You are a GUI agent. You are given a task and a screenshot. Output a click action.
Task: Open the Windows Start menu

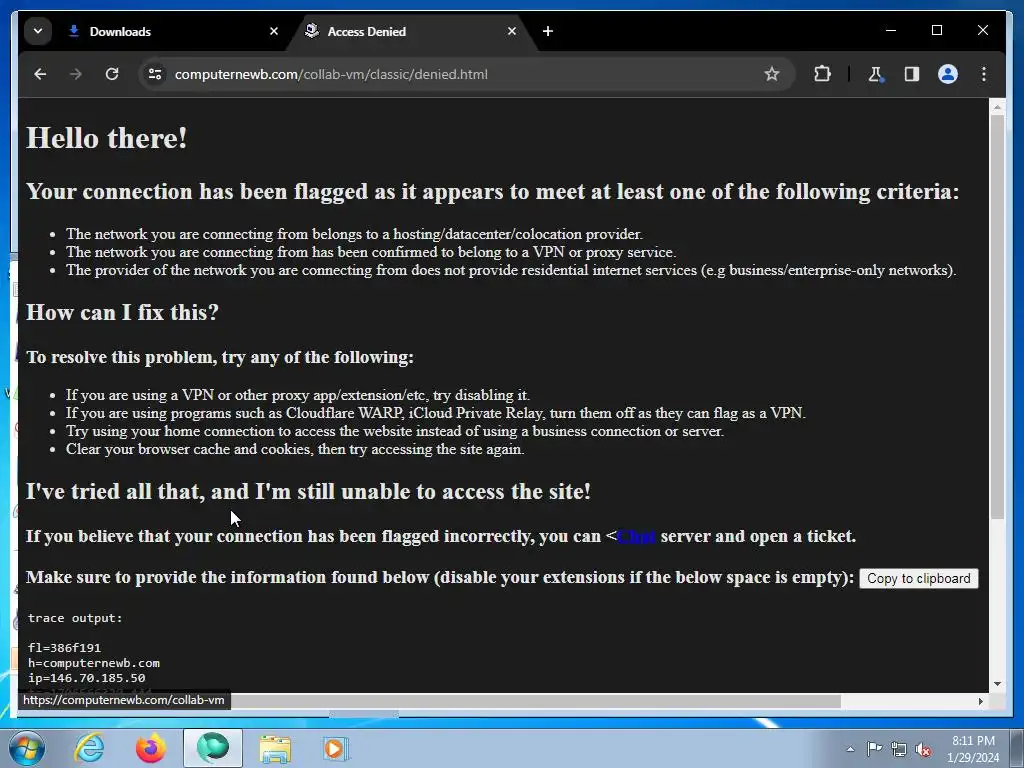click(x=27, y=748)
